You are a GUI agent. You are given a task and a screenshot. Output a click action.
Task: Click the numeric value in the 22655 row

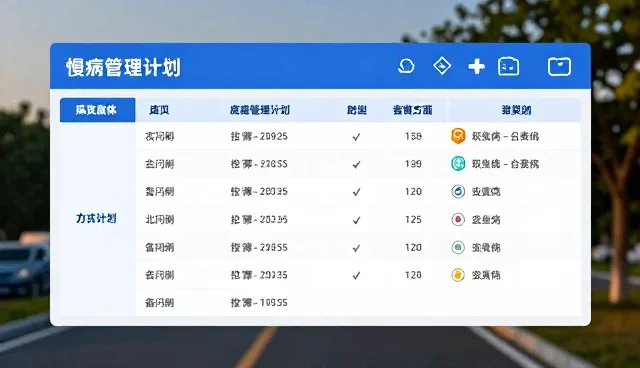413,164
